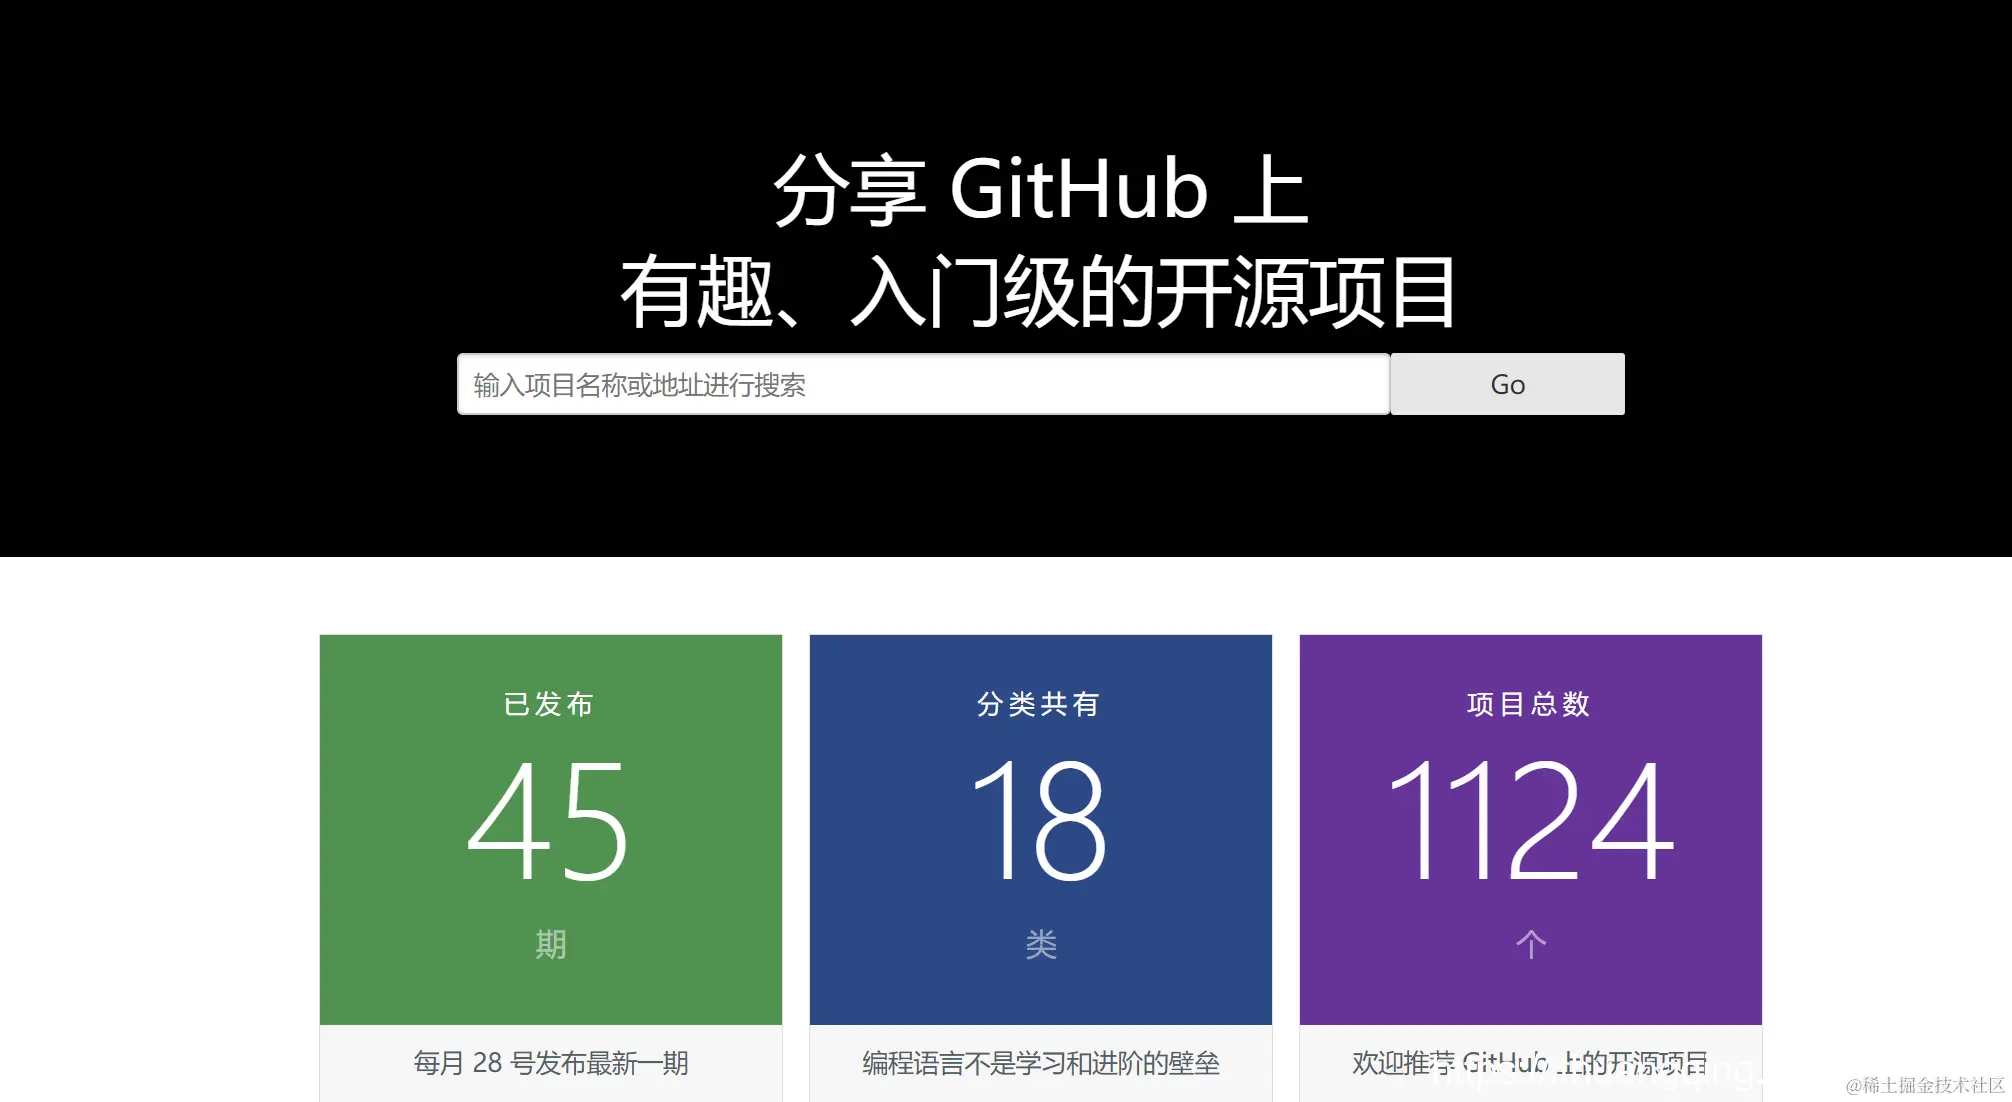Viewport: 2012px width, 1102px height.
Task: Click the large number 45
Action: pyautogui.click(x=549, y=820)
